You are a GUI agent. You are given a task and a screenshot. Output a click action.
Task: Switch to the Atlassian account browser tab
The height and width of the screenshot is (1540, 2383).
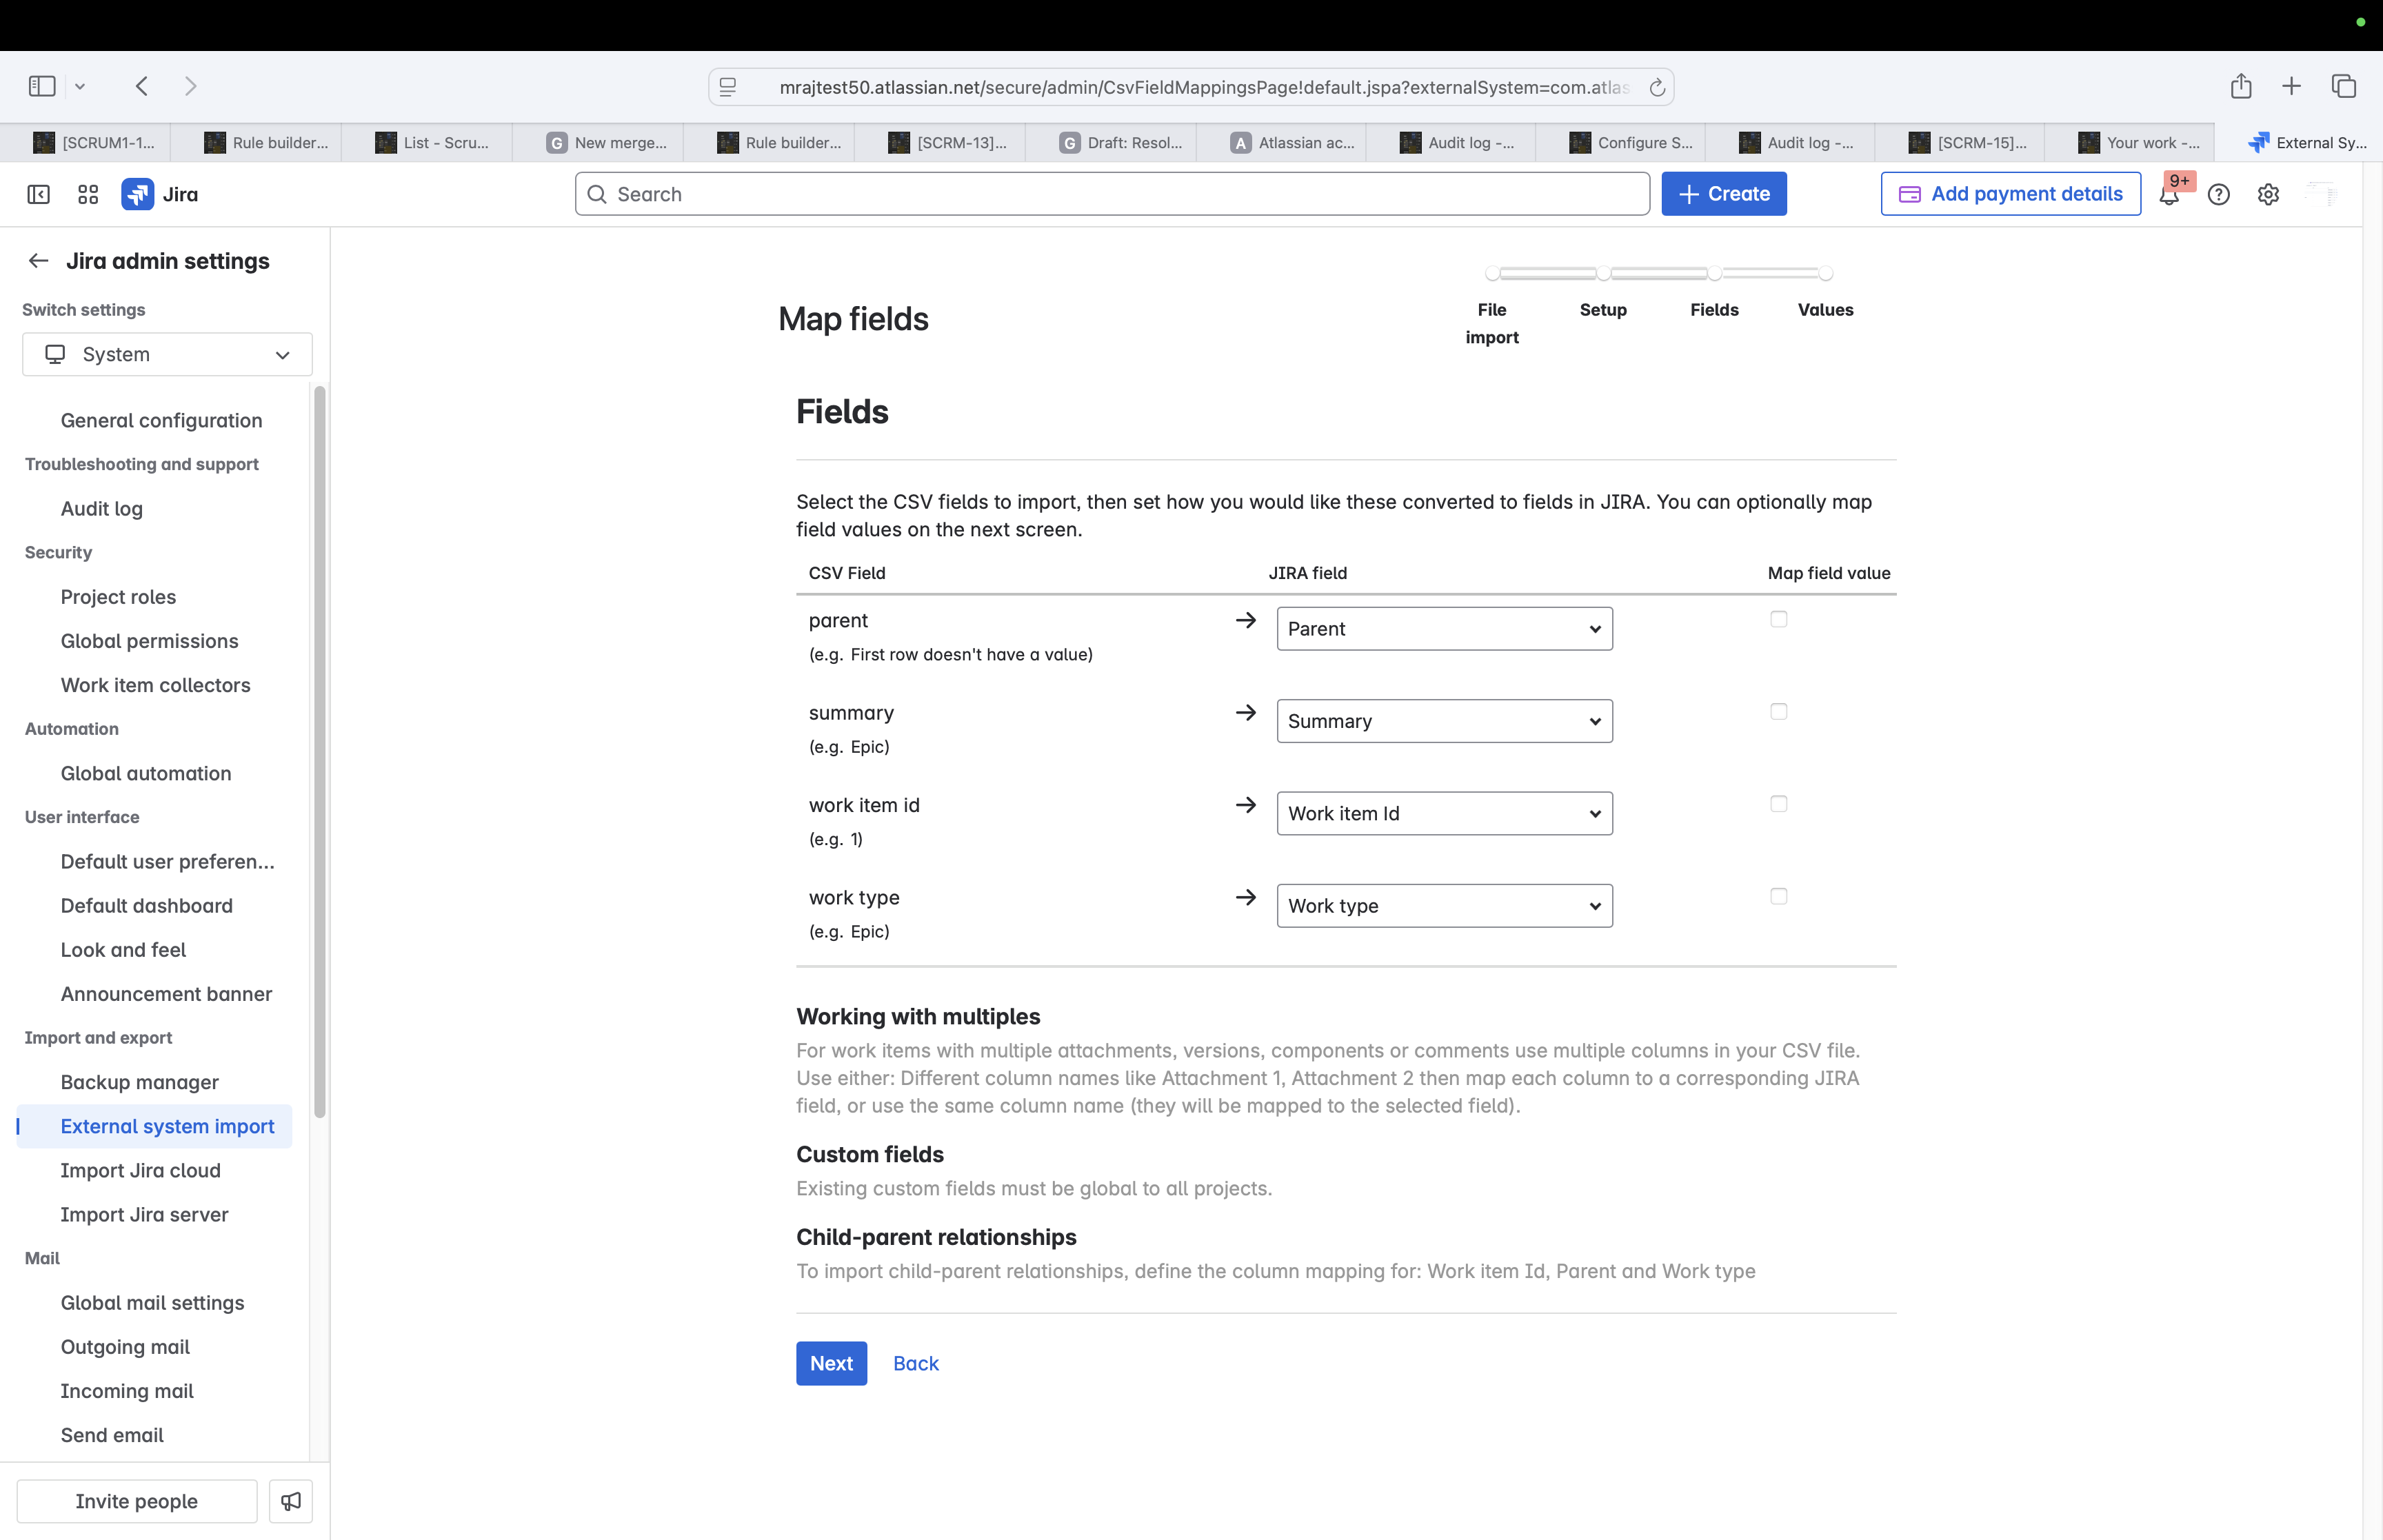tap(1290, 142)
